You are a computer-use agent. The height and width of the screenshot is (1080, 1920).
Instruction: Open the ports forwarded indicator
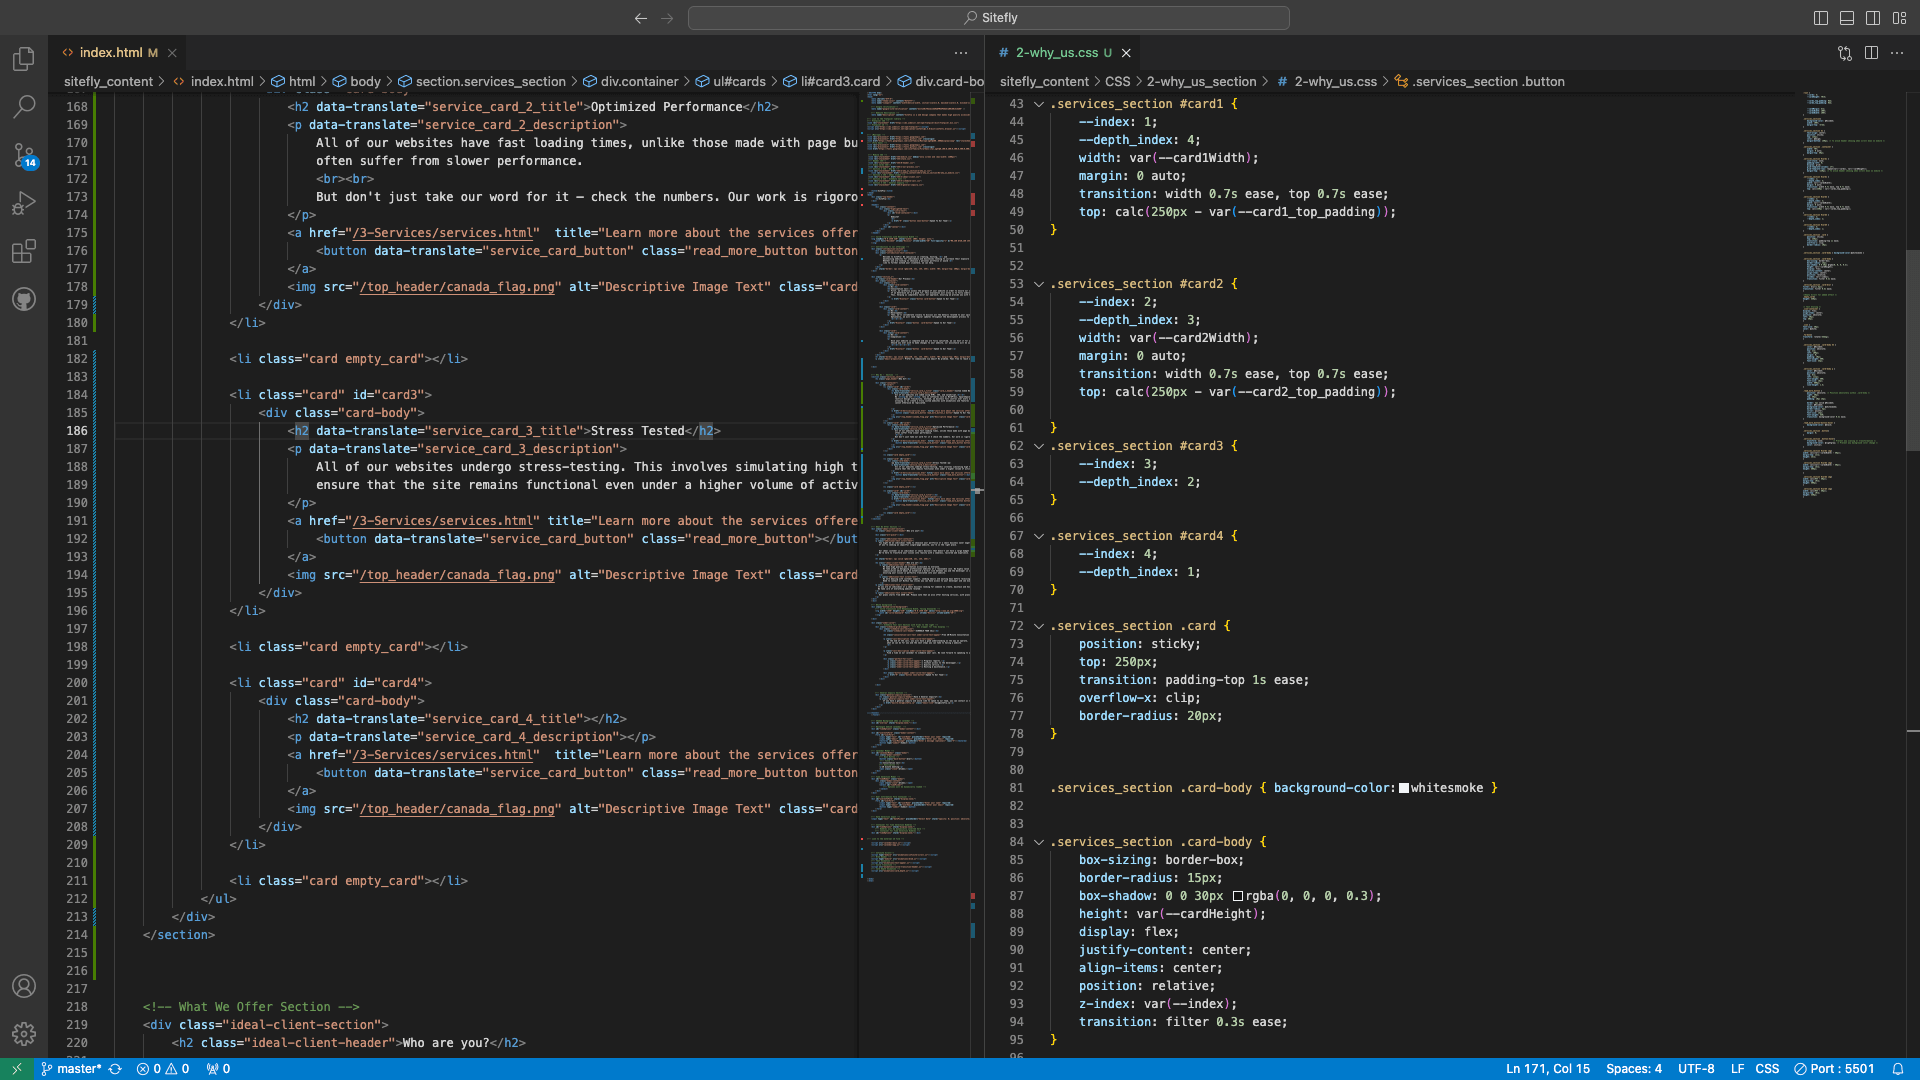[218, 1069]
